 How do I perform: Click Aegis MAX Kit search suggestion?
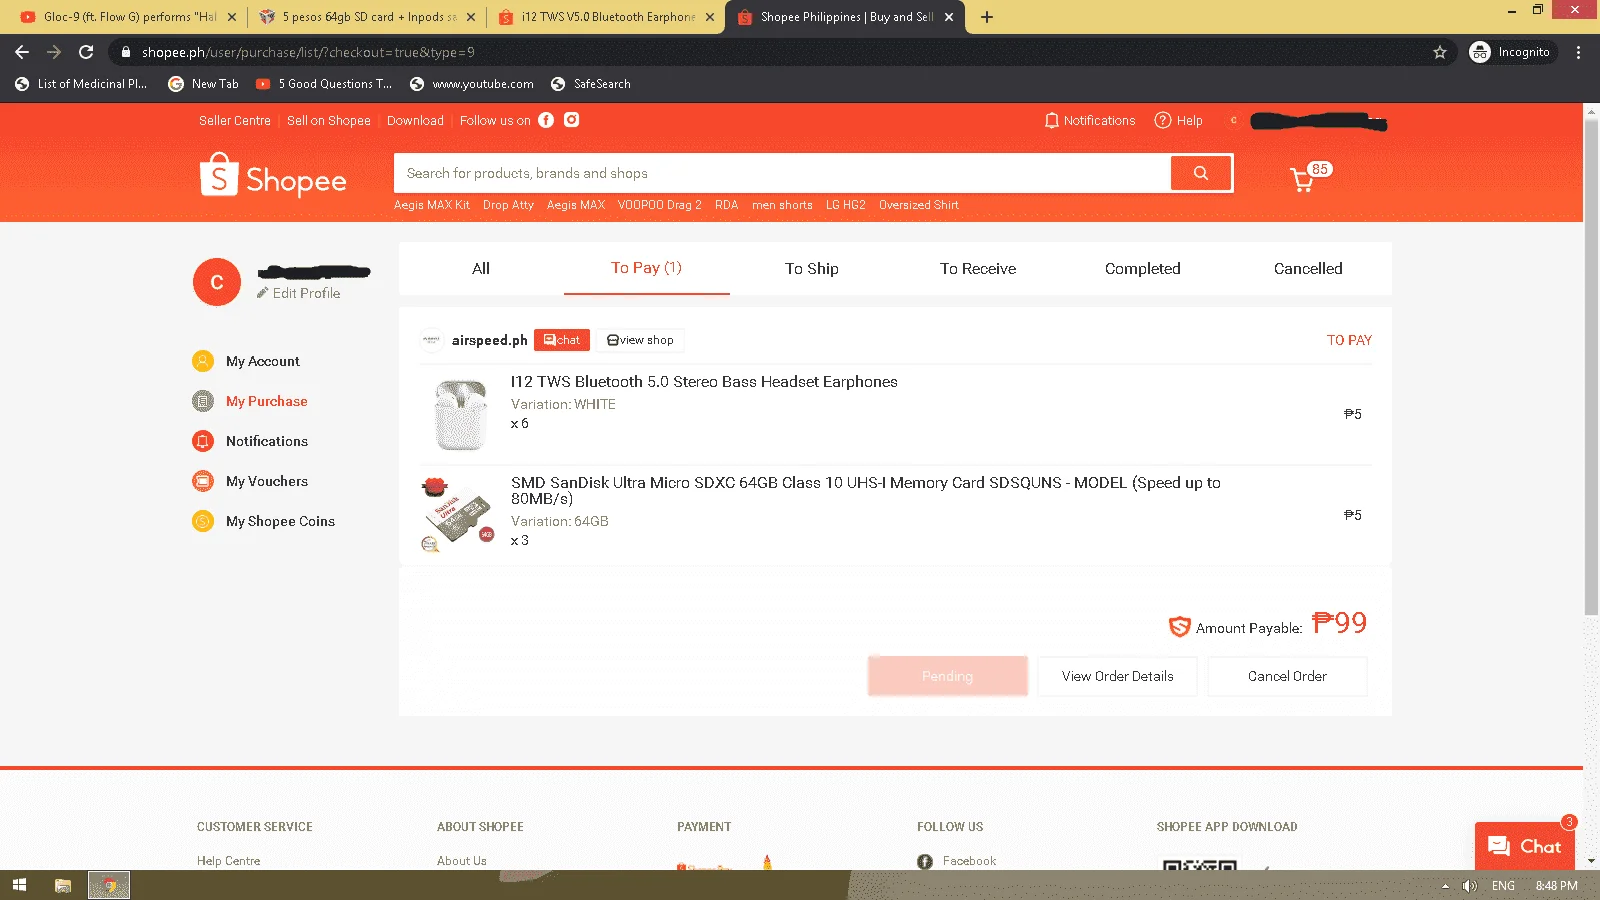click(x=432, y=205)
